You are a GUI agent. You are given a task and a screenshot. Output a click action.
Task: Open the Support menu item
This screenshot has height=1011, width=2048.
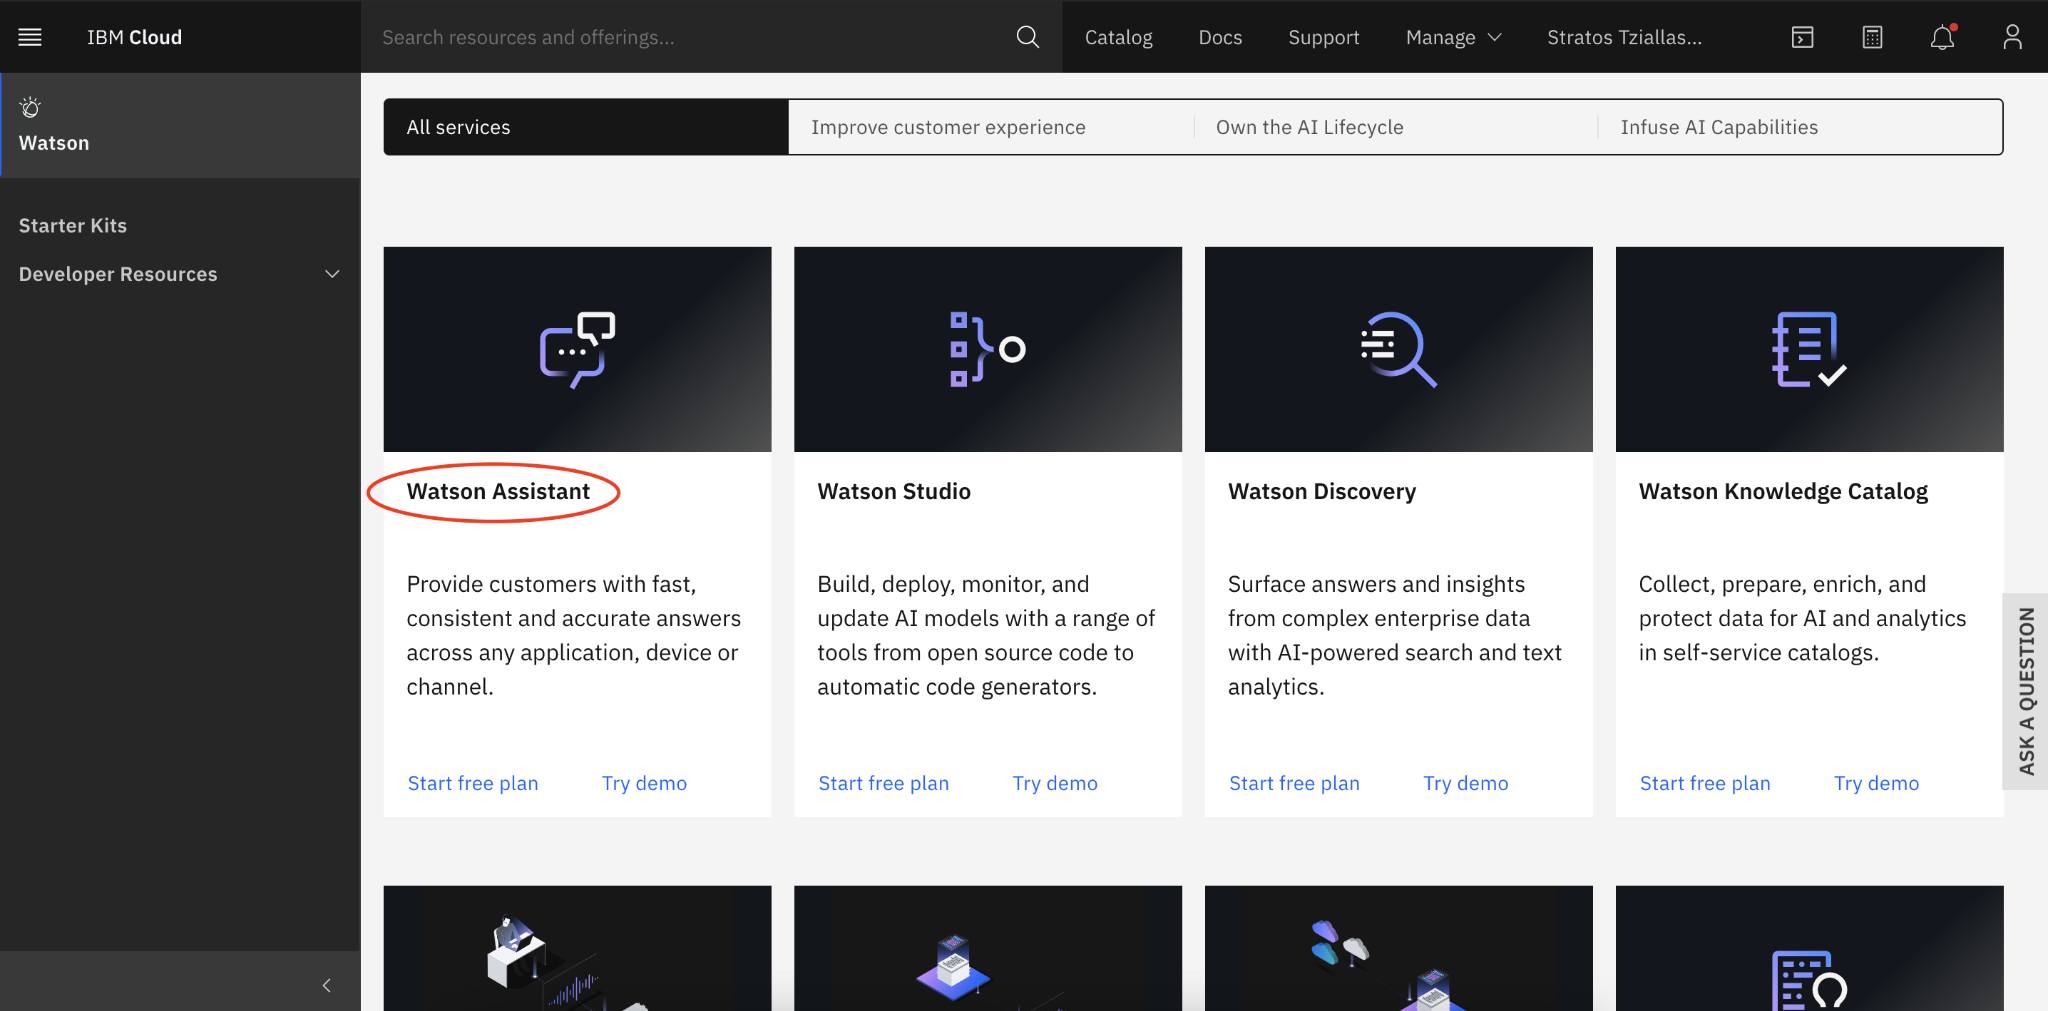tap(1323, 37)
